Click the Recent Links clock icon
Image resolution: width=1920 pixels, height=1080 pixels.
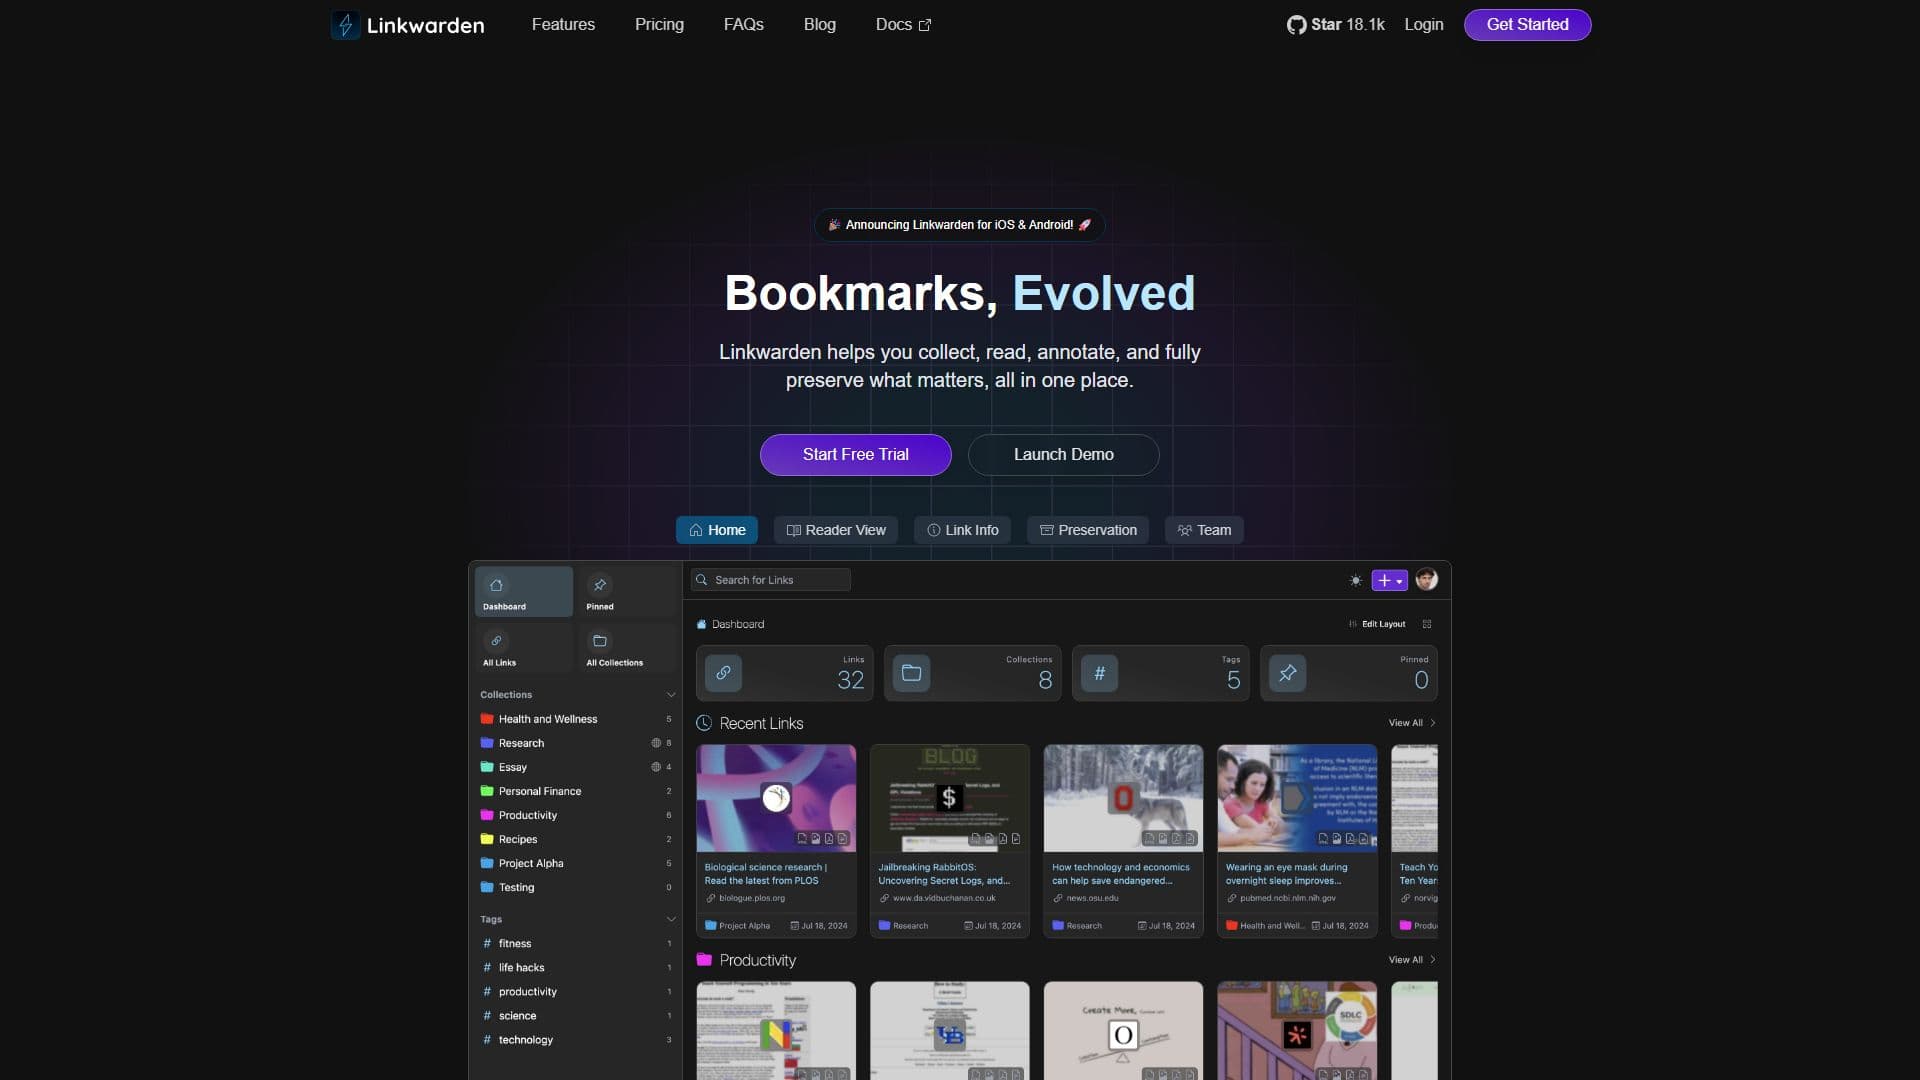(x=704, y=723)
